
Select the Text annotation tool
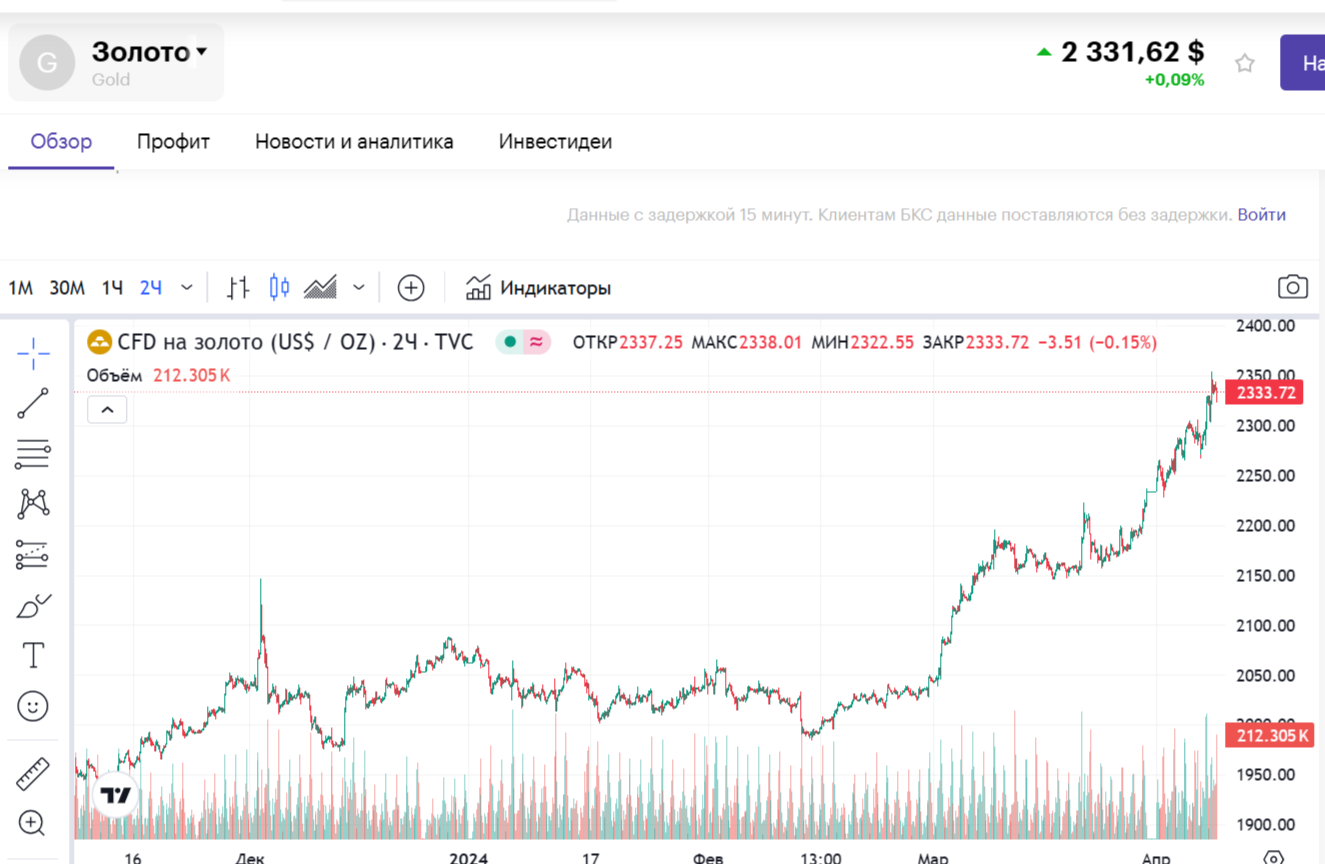click(33, 656)
